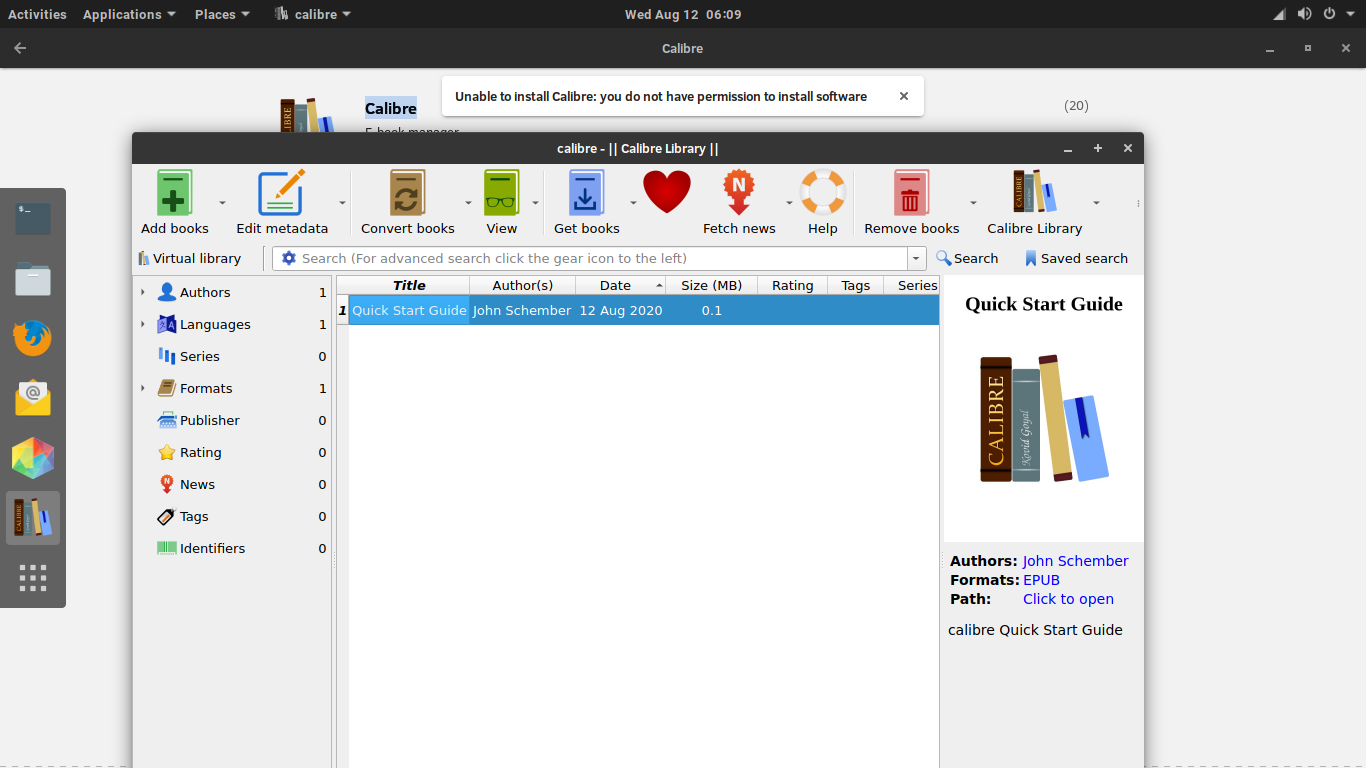Sort the book list by Series column
The width and height of the screenshot is (1366, 768).
(912, 285)
